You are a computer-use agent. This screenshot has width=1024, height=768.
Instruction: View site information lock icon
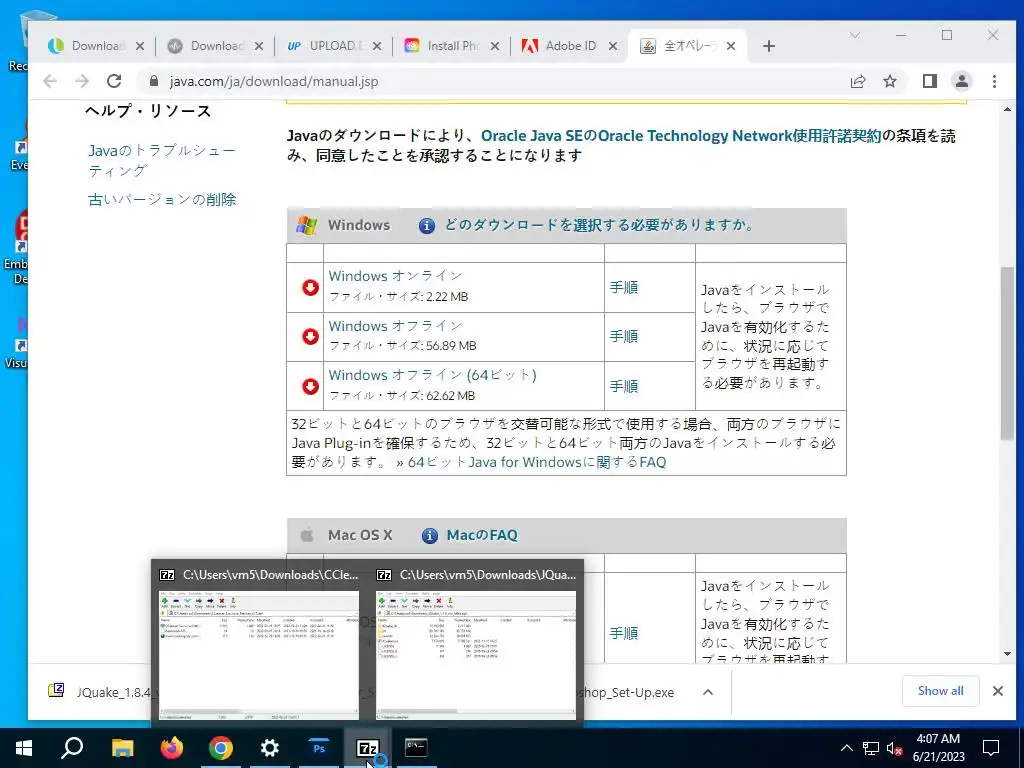[x=154, y=81]
